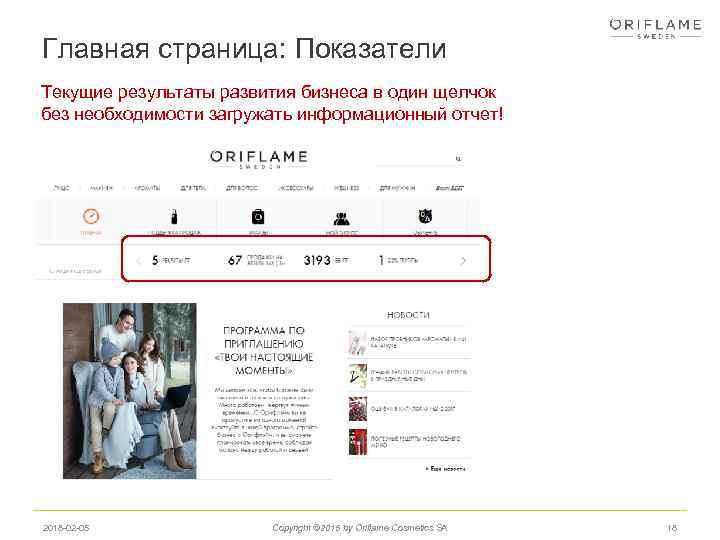
Task: Open the fourth news item with red-black thumbnail
Action: click(x=358, y=442)
